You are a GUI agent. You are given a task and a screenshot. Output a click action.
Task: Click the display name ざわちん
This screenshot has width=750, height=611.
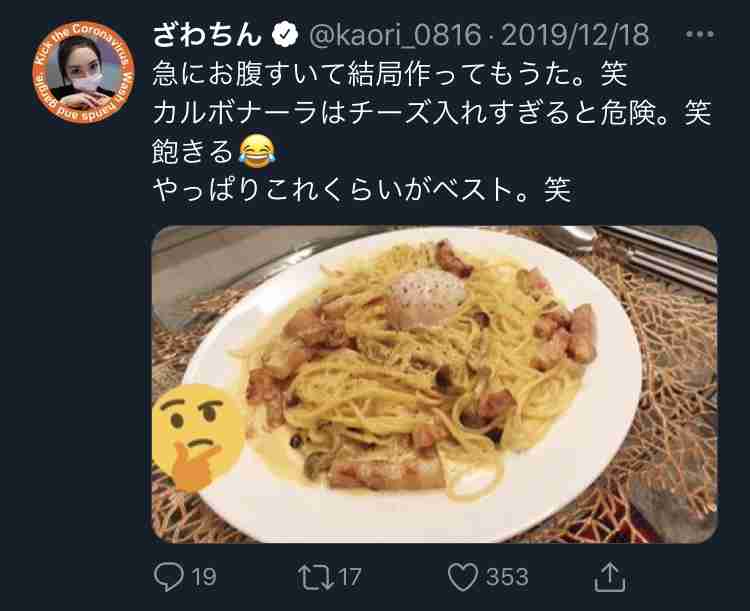[208, 35]
